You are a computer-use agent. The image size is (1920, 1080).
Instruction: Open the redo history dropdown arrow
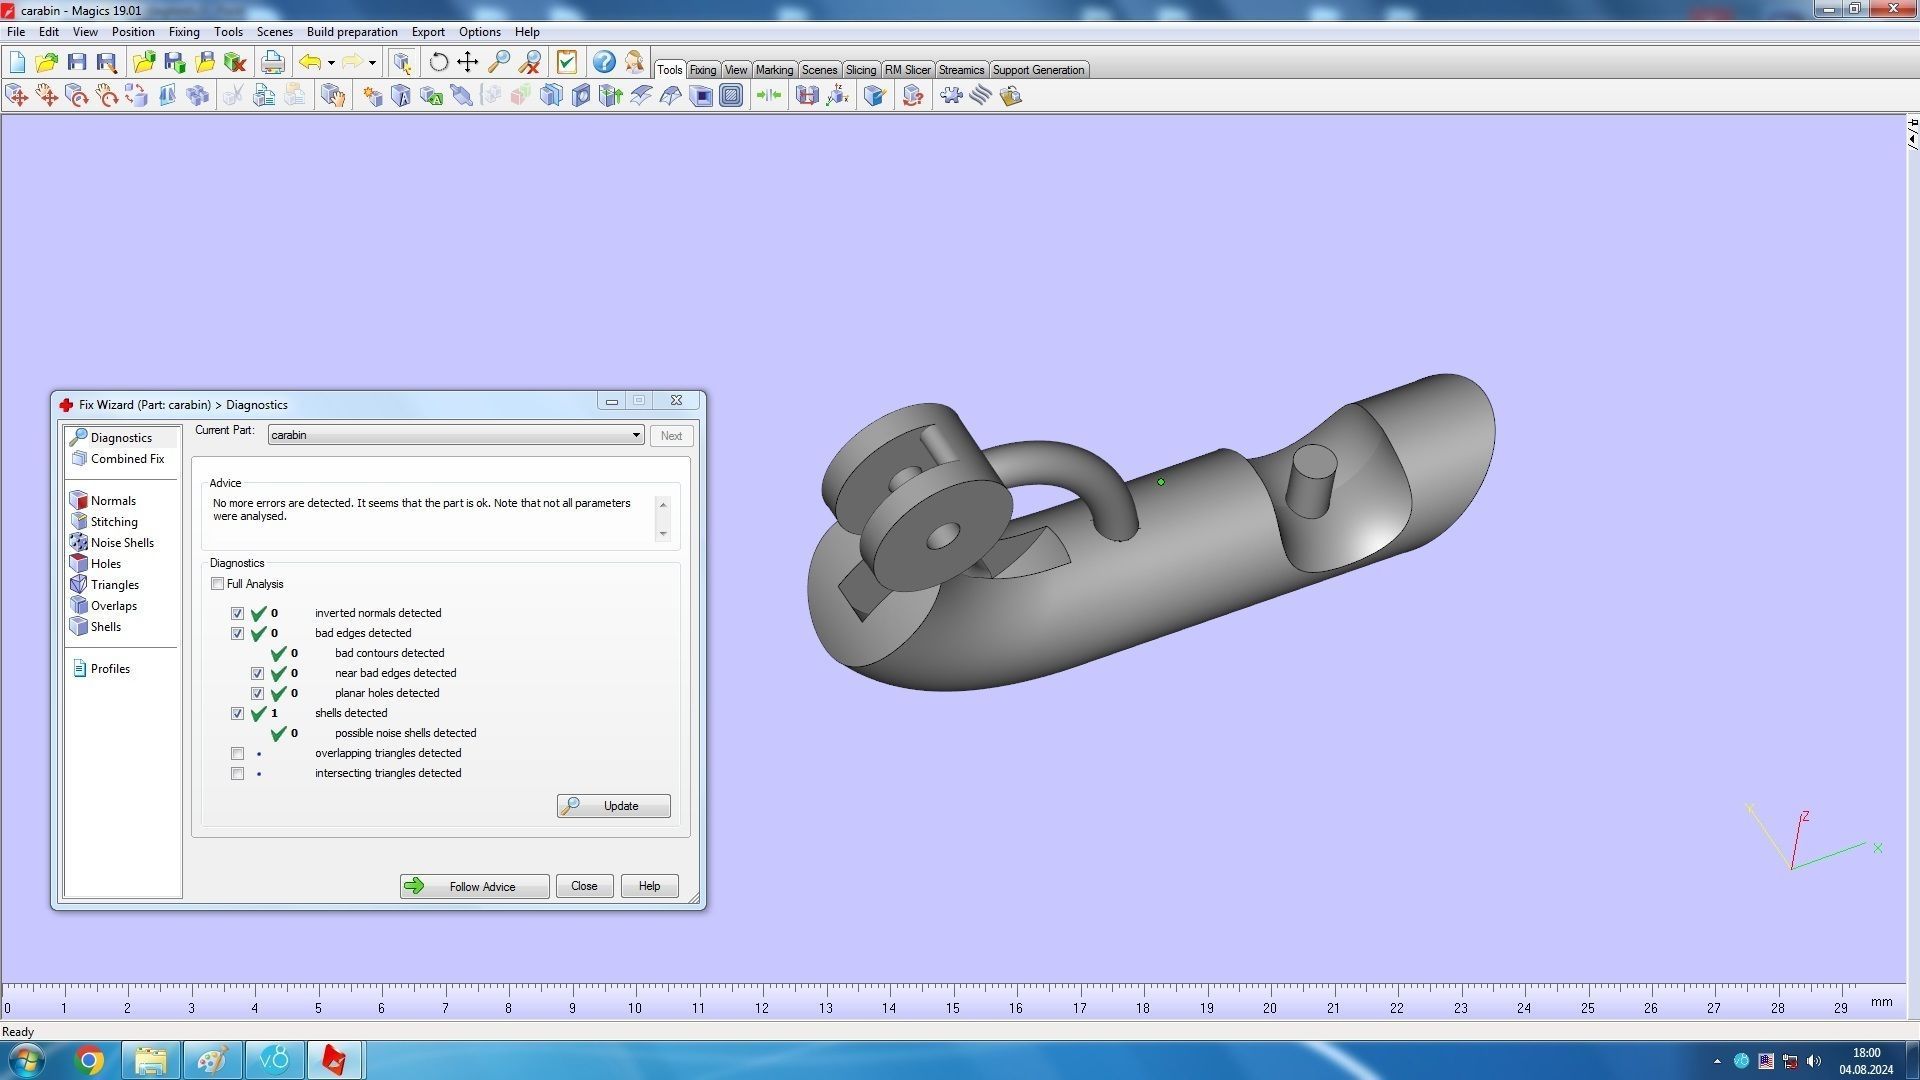tap(372, 63)
